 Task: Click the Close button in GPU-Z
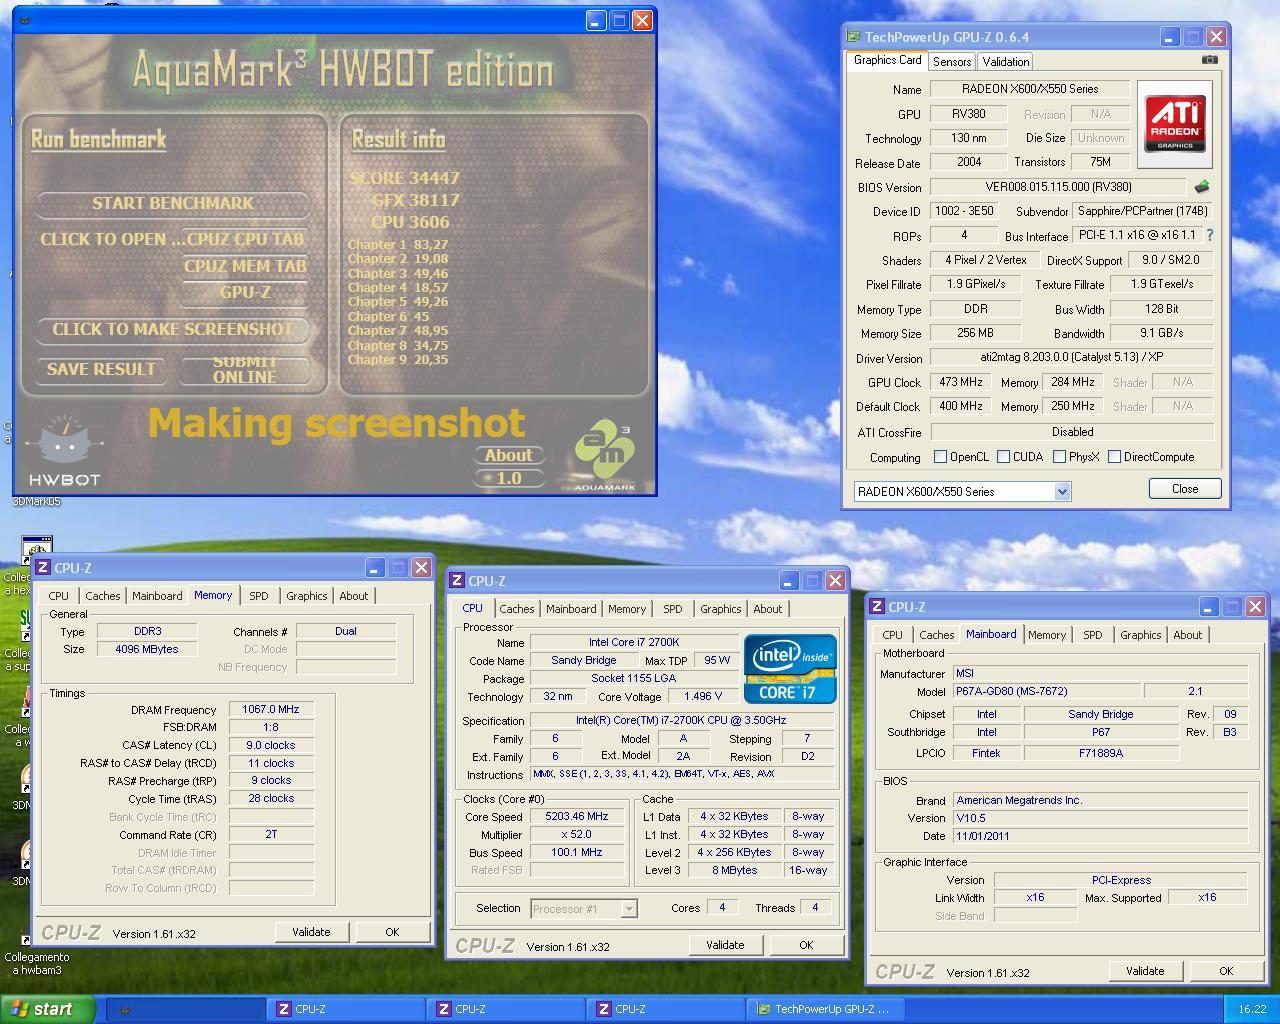[1185, 489]
